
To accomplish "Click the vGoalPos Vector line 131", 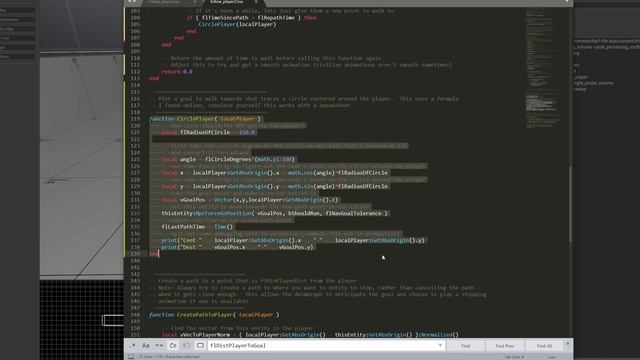I will [250, 200].
